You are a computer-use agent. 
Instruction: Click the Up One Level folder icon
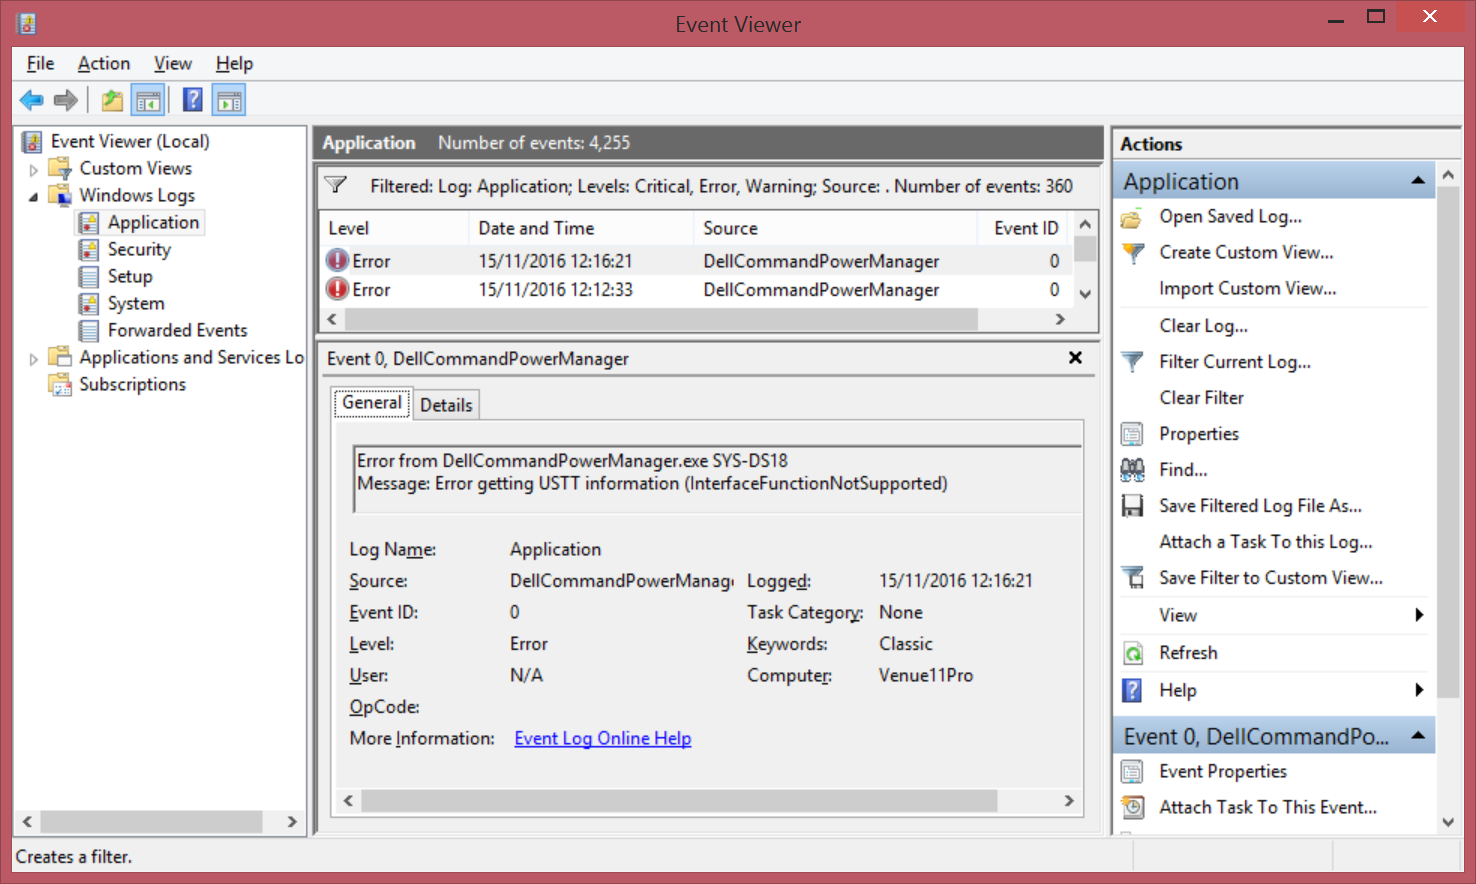pyautogui.click(x=112, y=100)
